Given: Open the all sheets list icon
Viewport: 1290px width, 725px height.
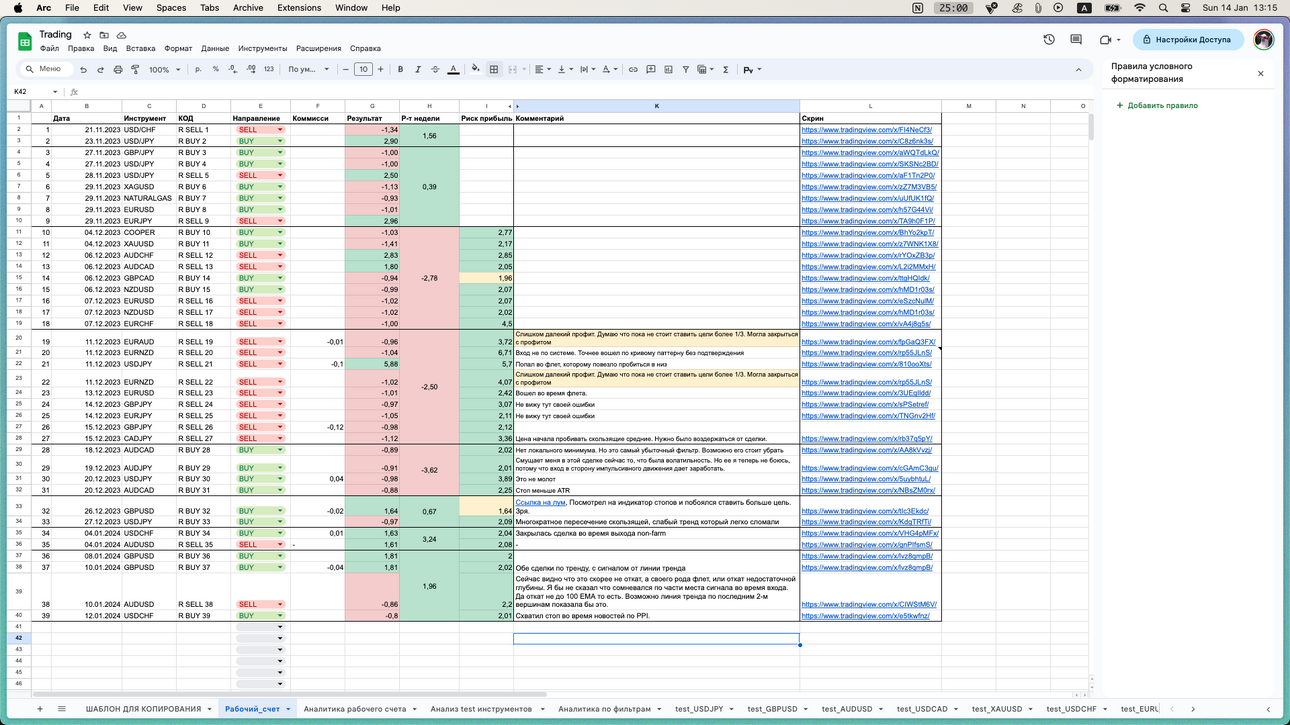Looking at the screenshot, I should click(61, 709).
